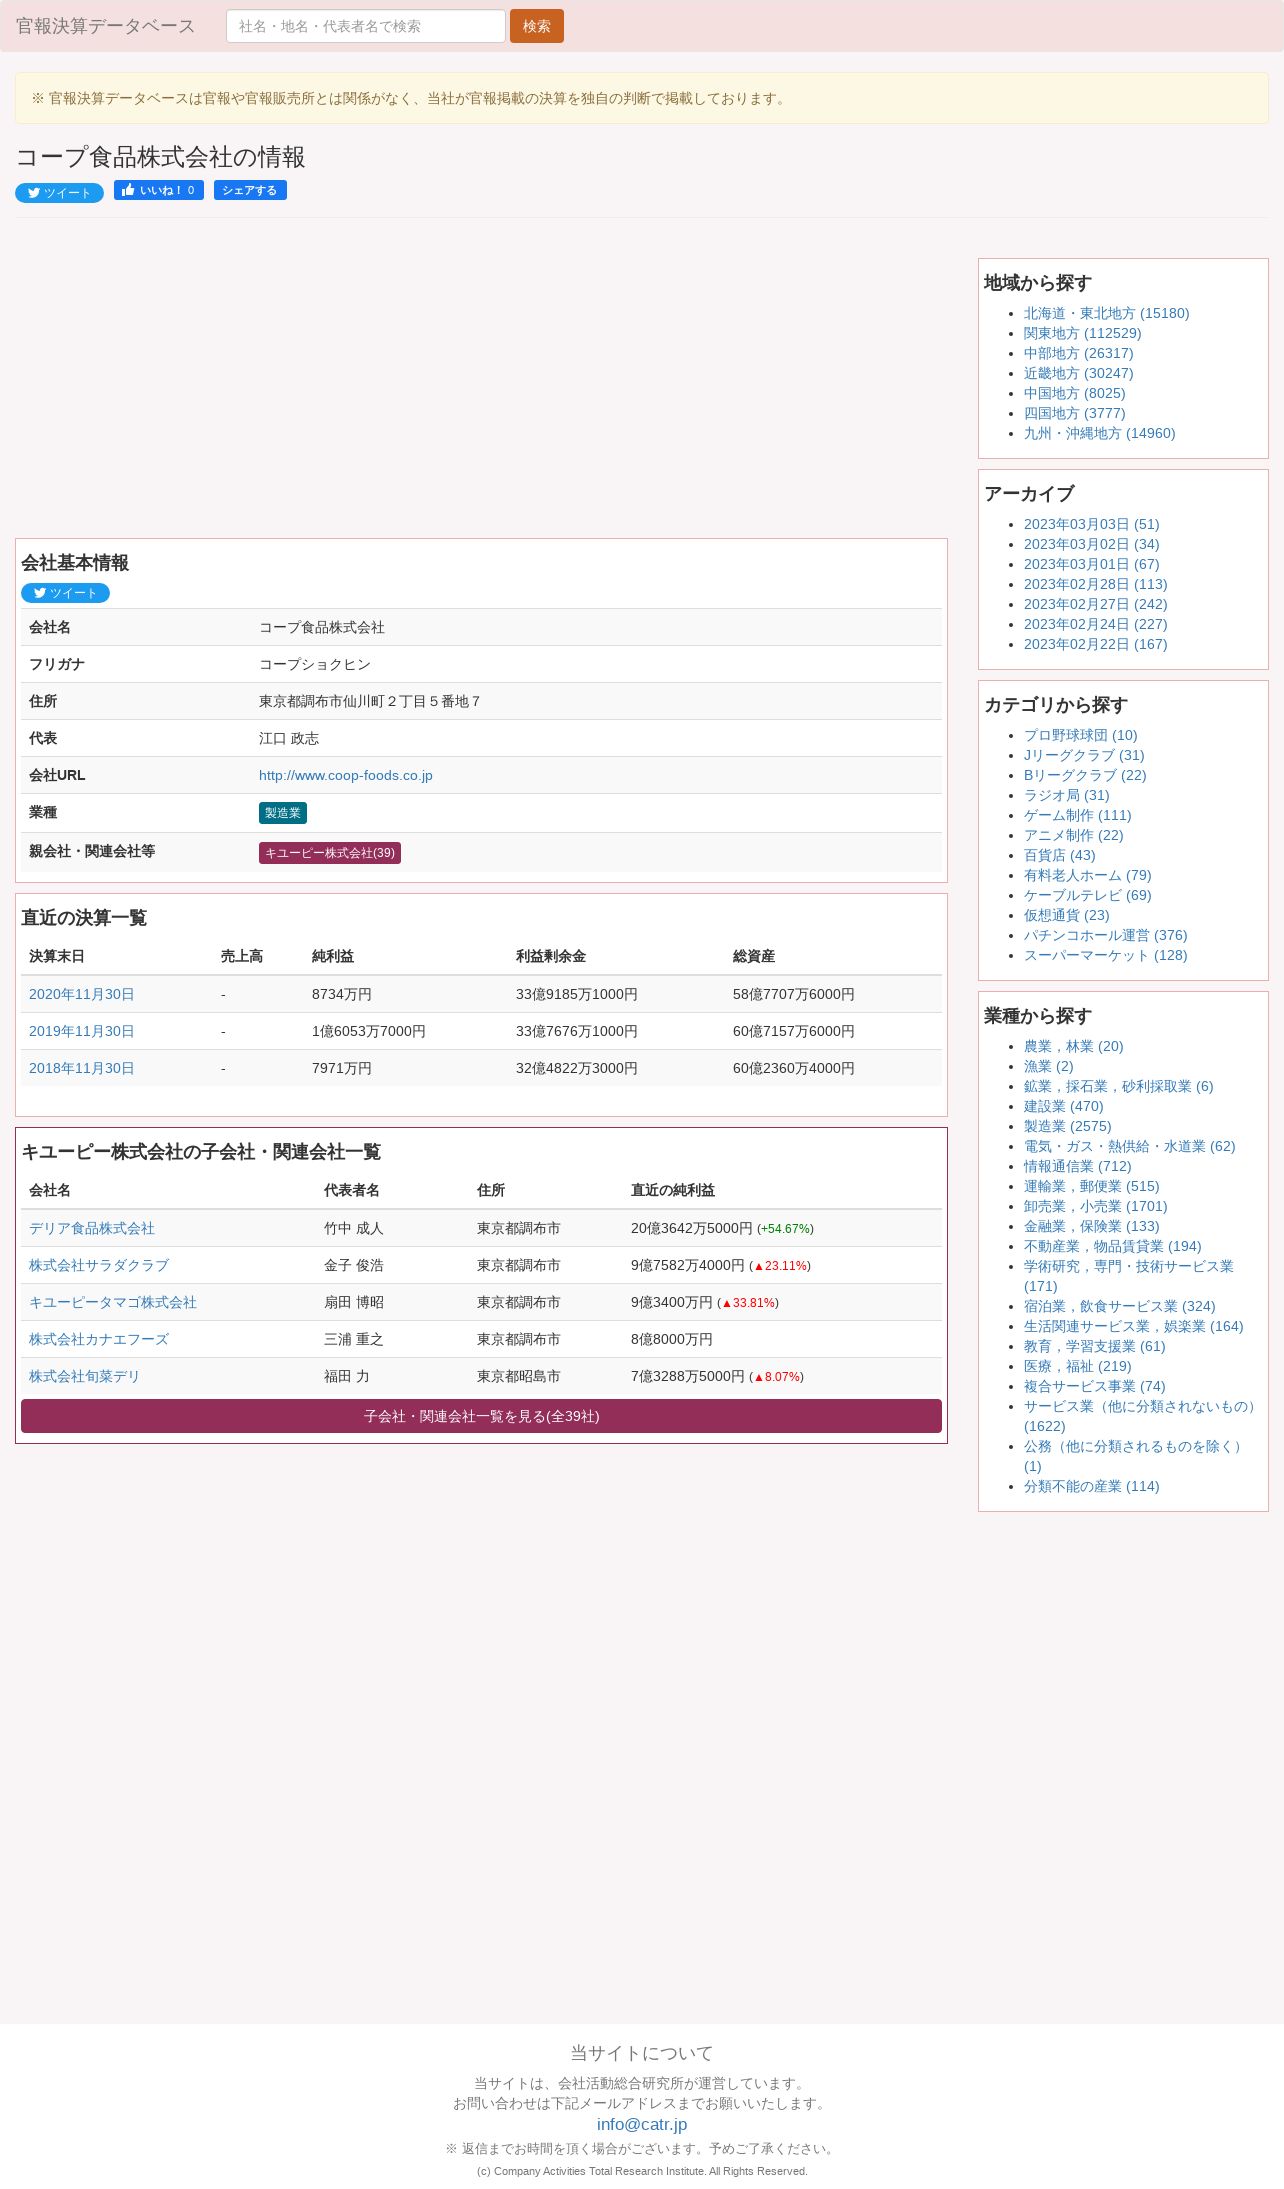
Task: Open キユーピータマゴ株式会社 company page
Action: [113, 1302]
